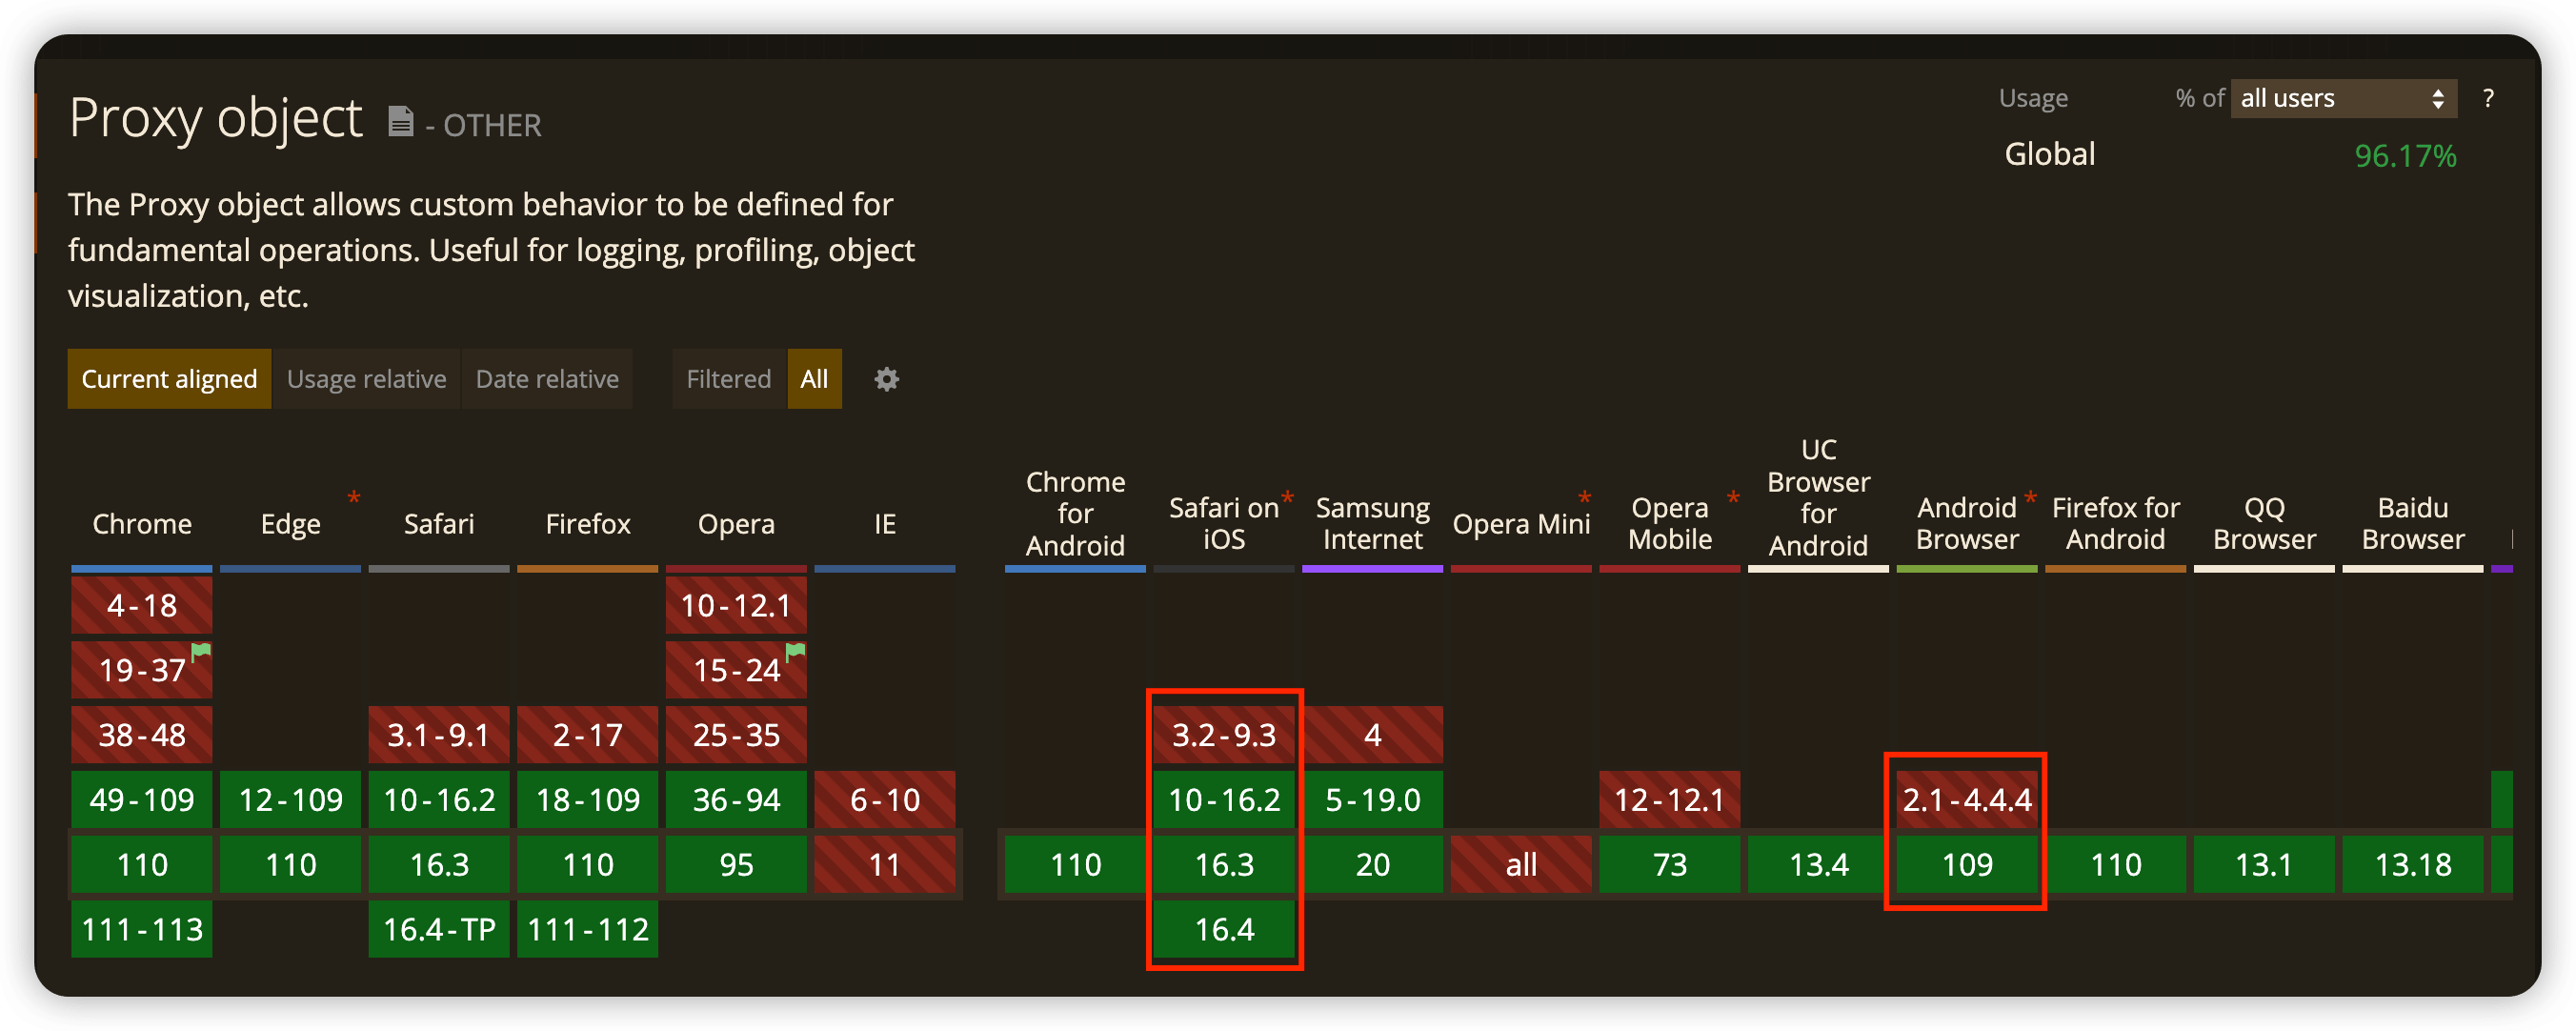Click the Edge column header
2576x1031 pixels.
coord(290,523)
